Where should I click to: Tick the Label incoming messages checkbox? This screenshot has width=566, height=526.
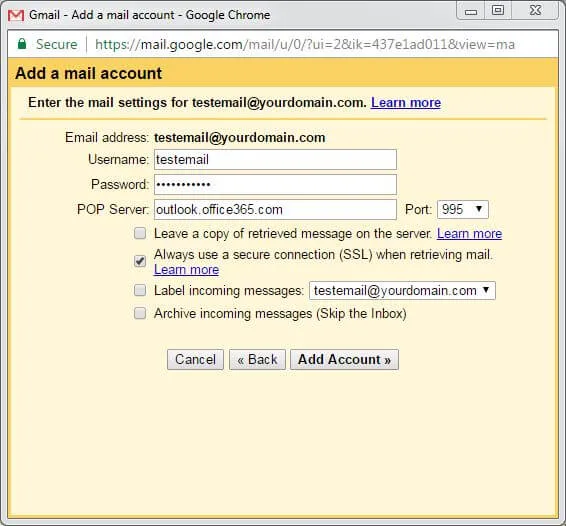(140, 290)
